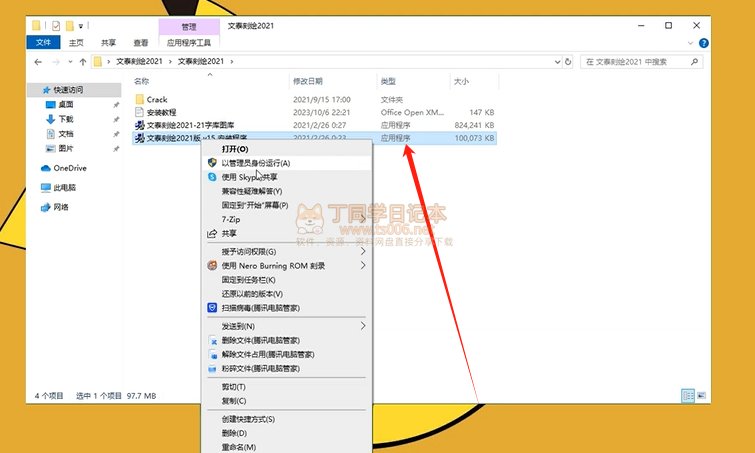Open the address bar history dropdown
This screenshot has width=755, height=453.
click(x=558, y=62)
